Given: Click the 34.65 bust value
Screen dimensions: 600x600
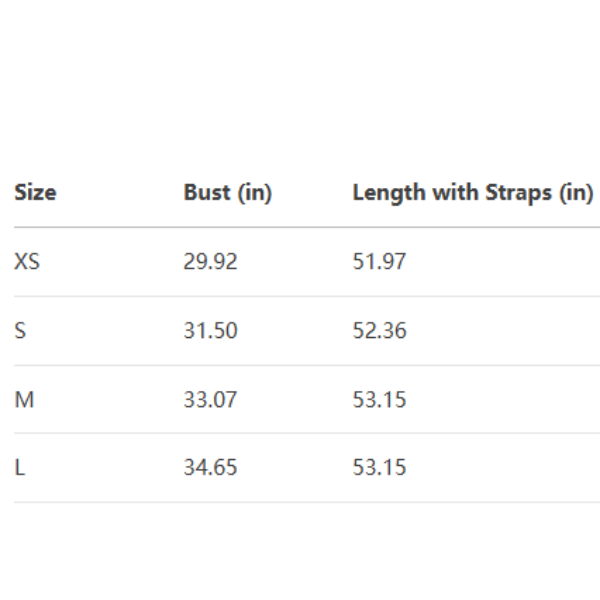Looking at the screenshot, I should coord(210,467).
